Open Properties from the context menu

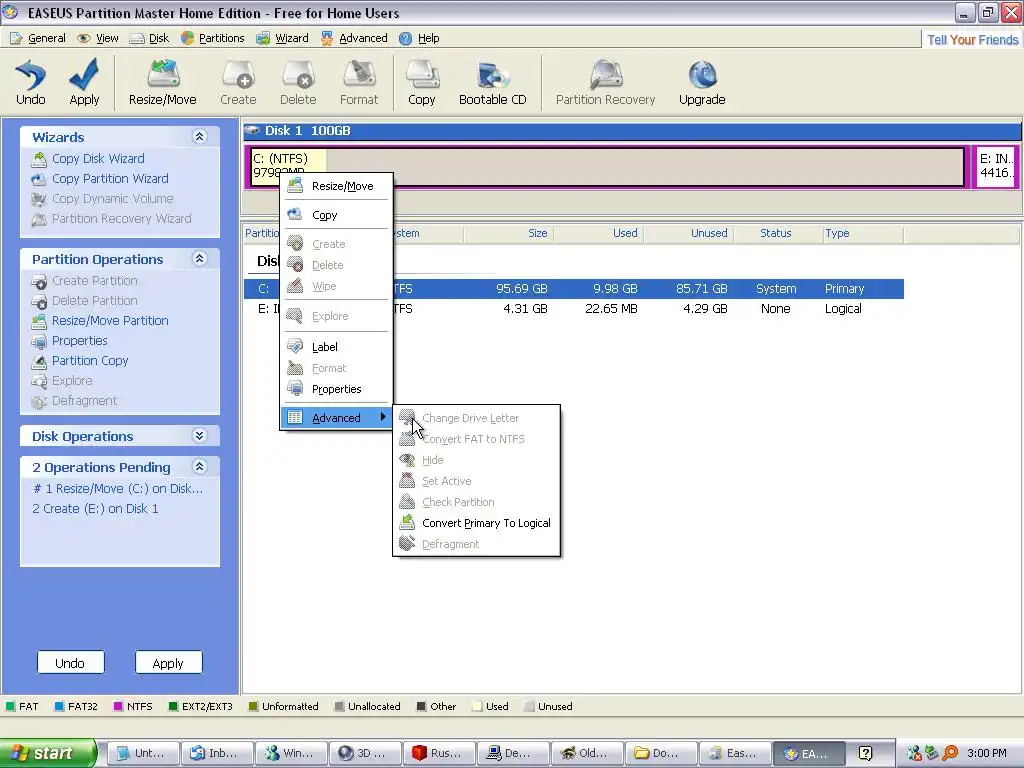pyautogui.click(x=336, y=389)
